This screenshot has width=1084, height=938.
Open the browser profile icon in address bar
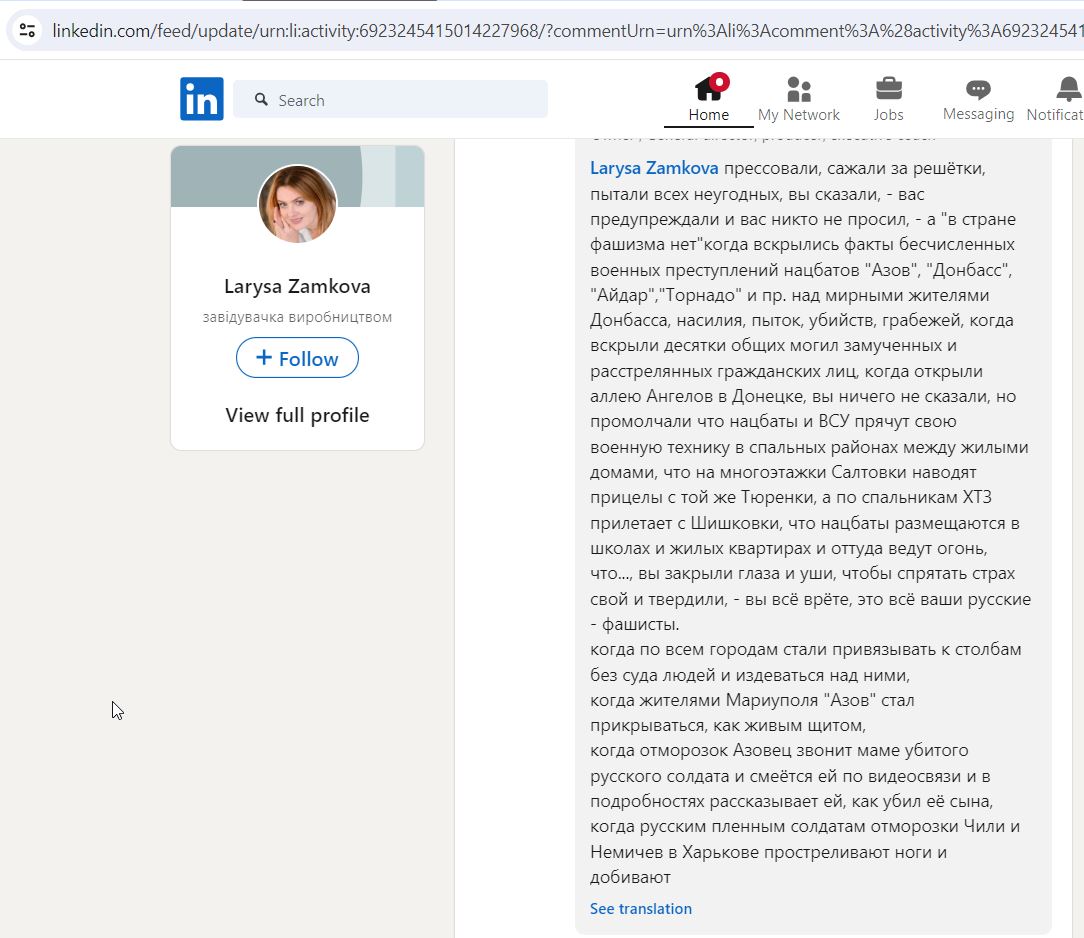click(27, 31)
